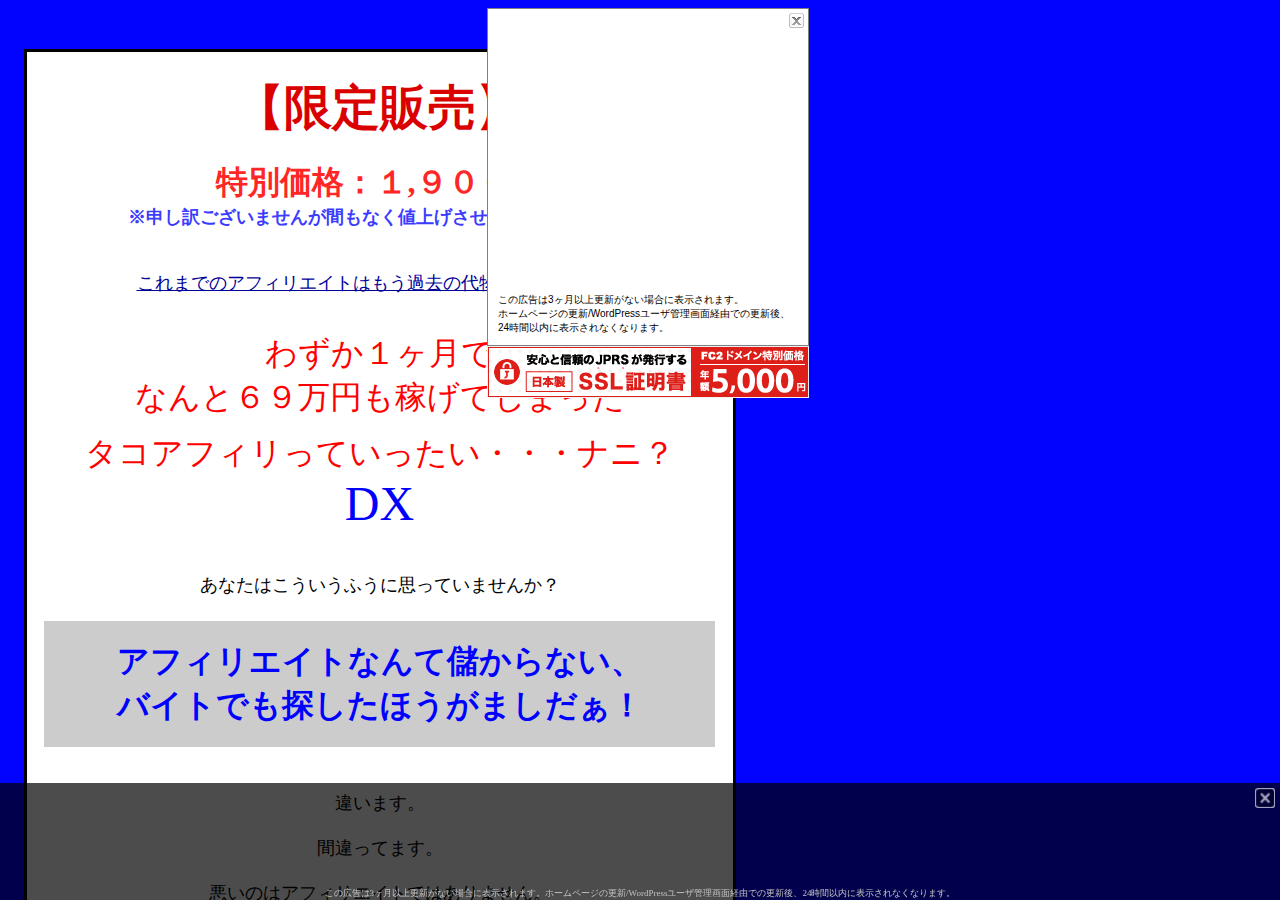Open the JPRS SSL certificate ad banner
The image size is (1280, 900).
(x=648, y=372)
